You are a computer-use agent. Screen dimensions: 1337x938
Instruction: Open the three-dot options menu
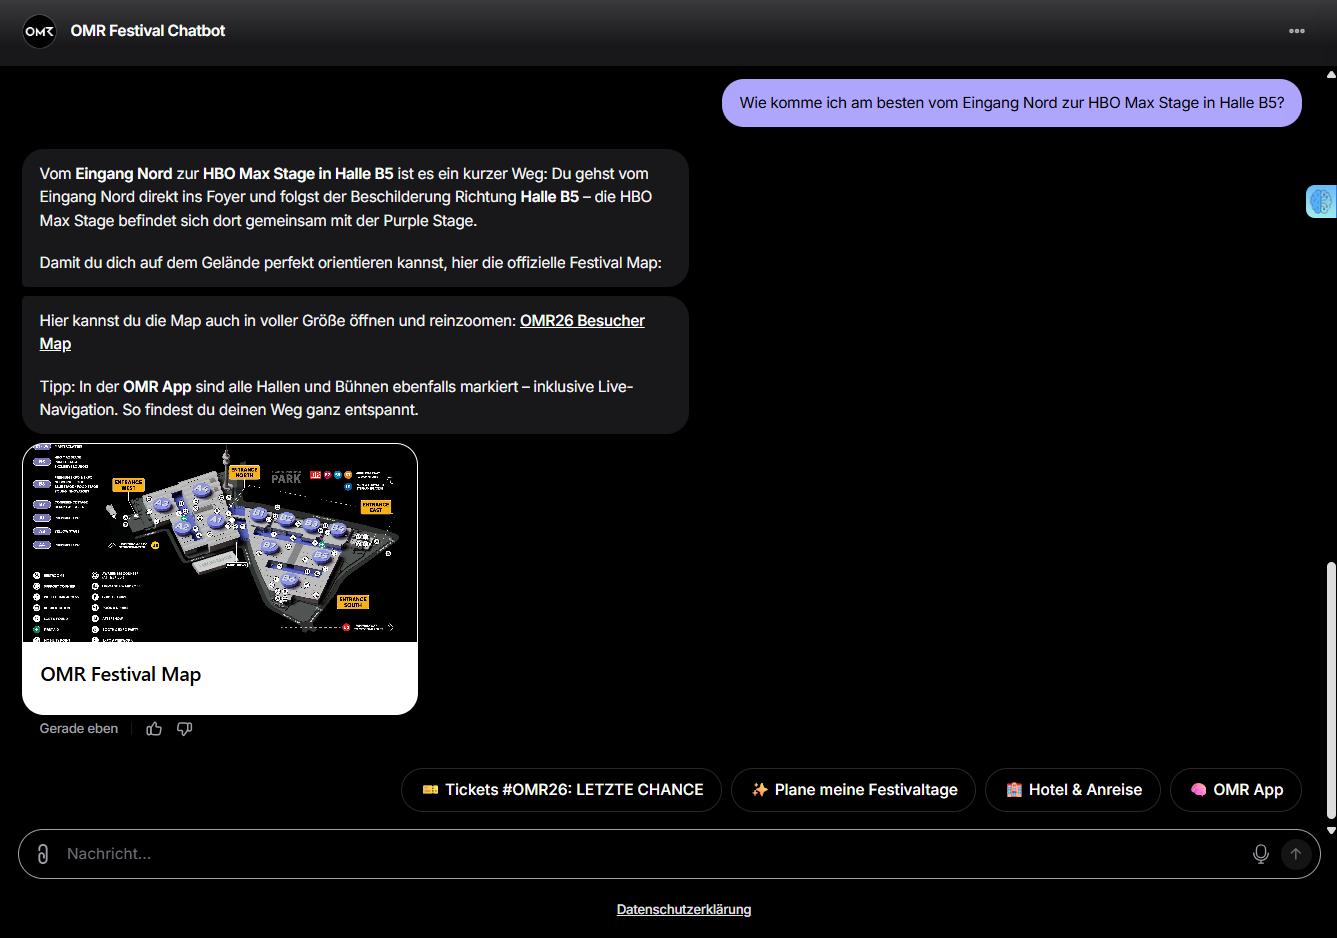(x=1297, y=31)
